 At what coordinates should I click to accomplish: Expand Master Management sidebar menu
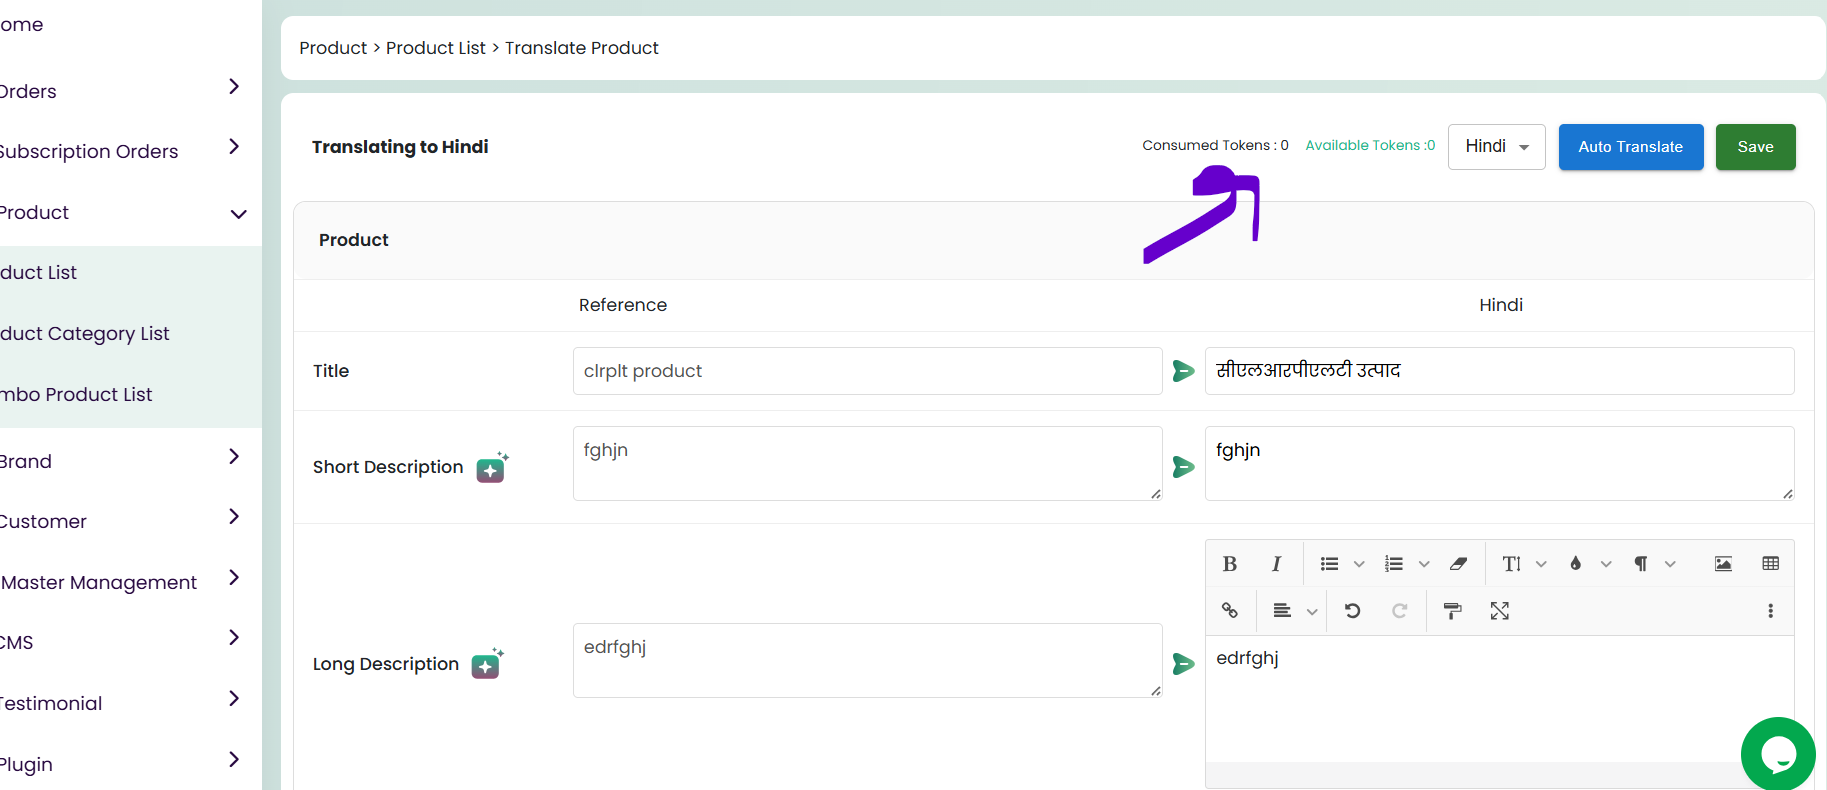point(234,578)
